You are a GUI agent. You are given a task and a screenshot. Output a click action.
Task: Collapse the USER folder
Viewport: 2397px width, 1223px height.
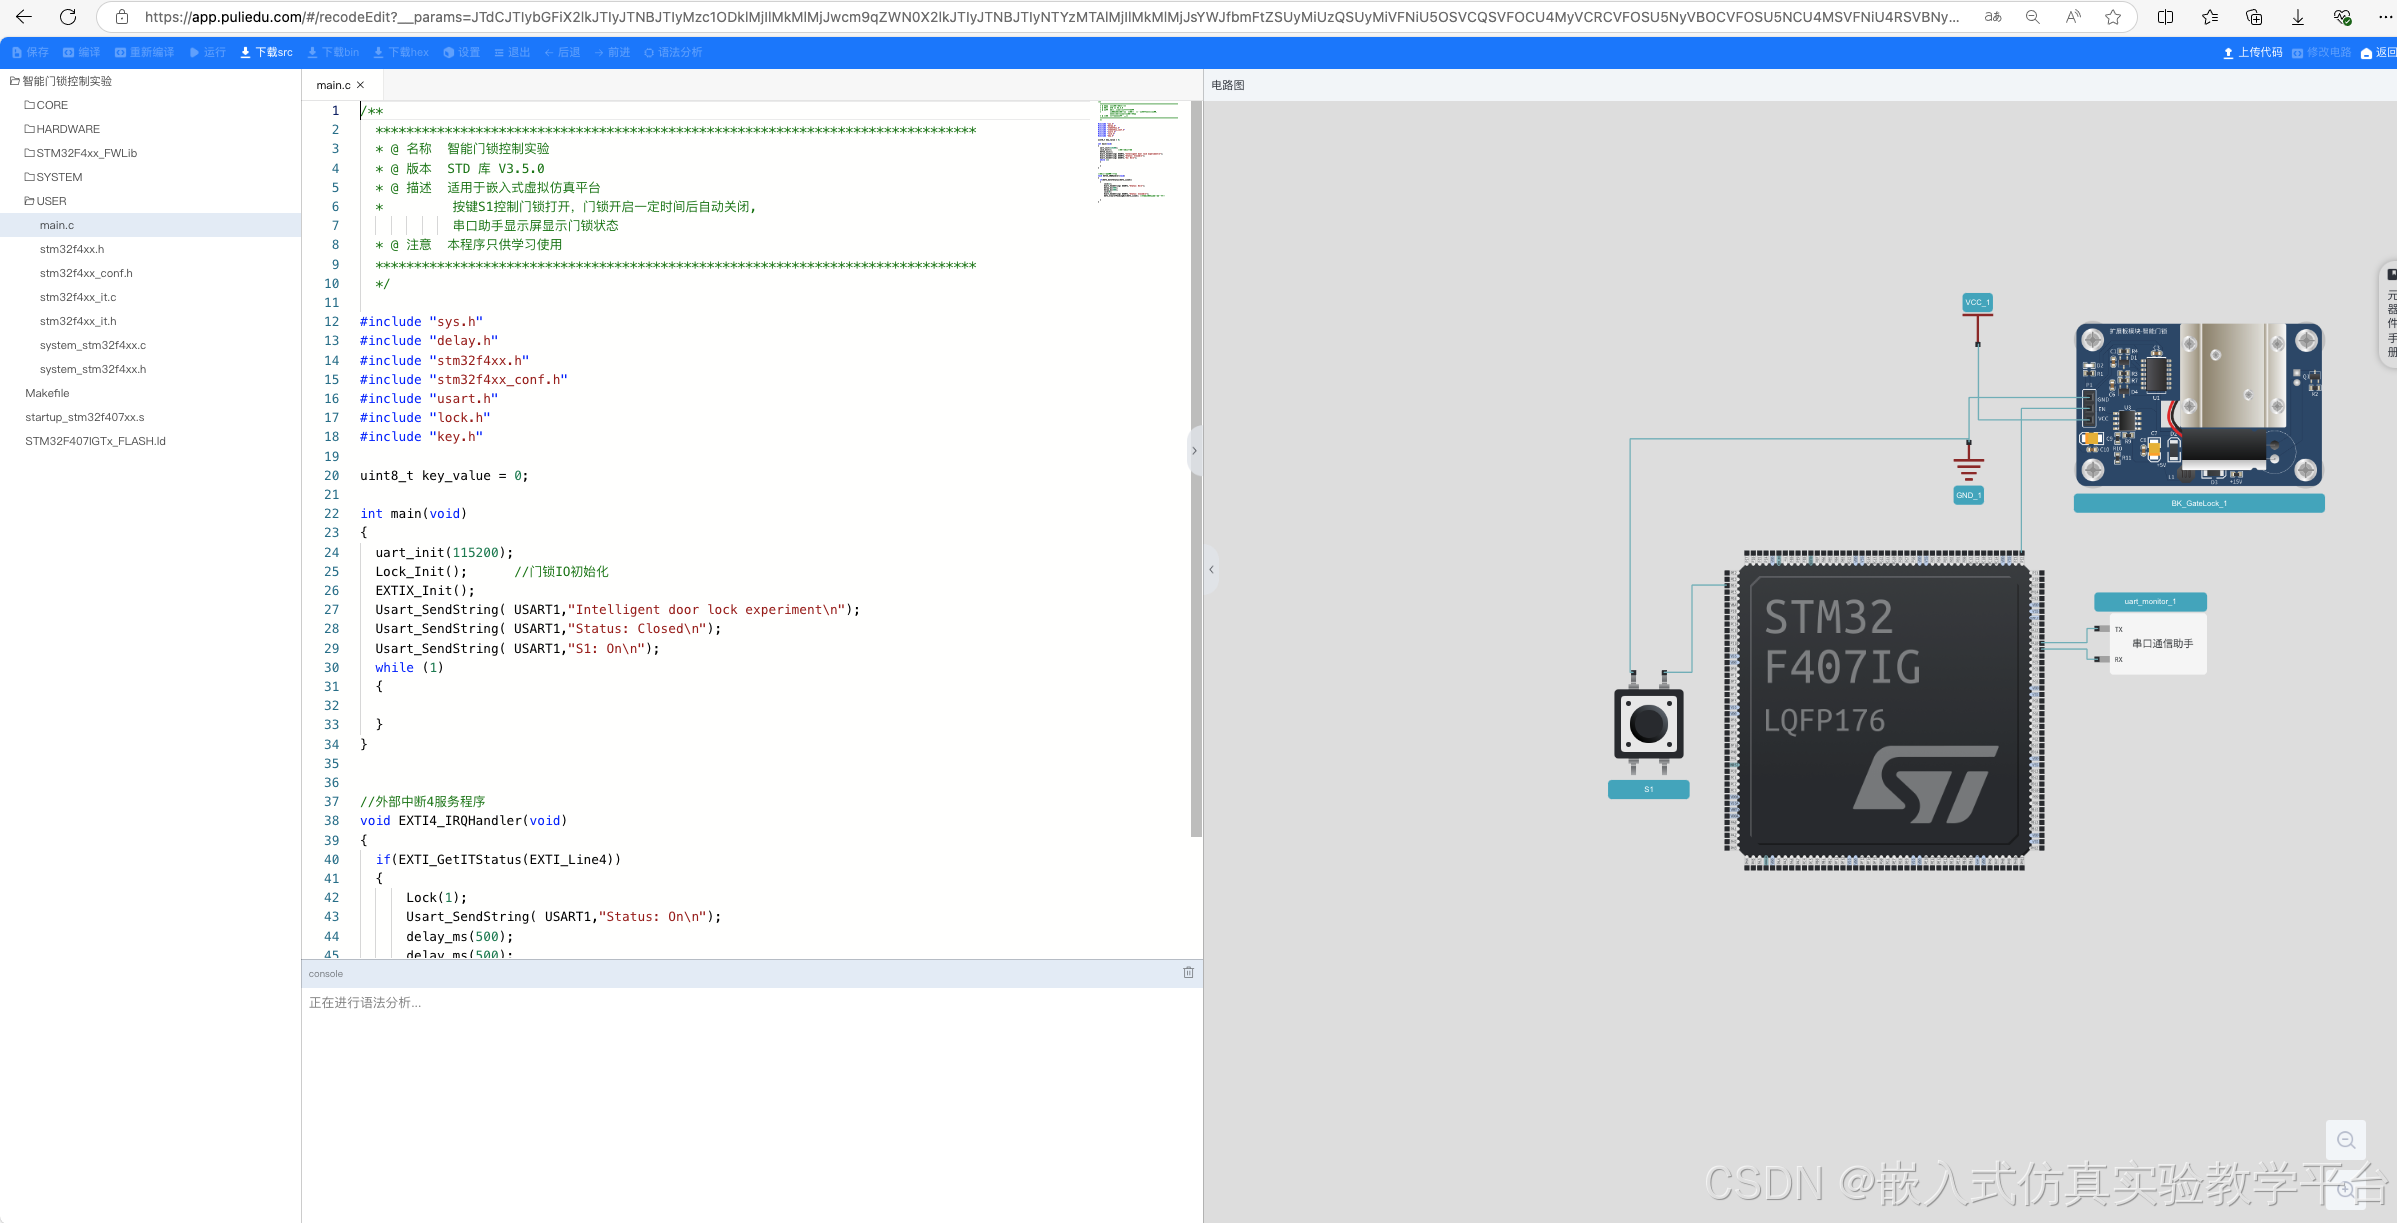pos(45,201)
